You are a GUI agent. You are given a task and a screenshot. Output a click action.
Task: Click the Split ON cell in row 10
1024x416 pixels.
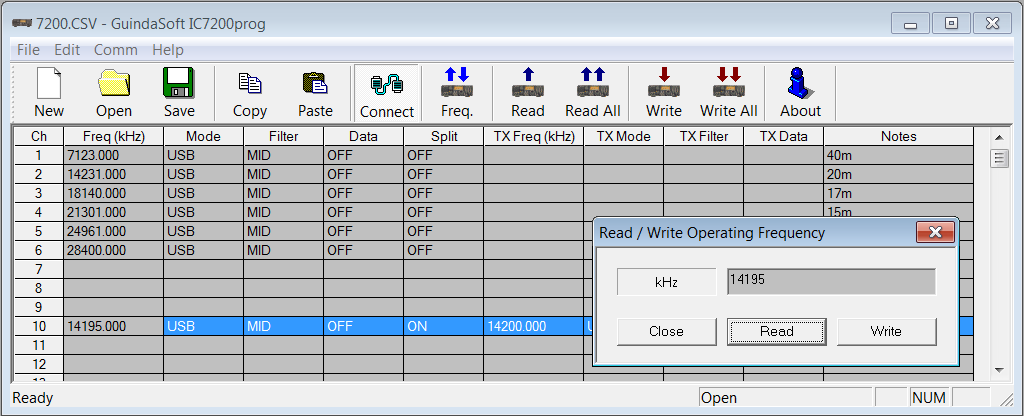(444, 327)
